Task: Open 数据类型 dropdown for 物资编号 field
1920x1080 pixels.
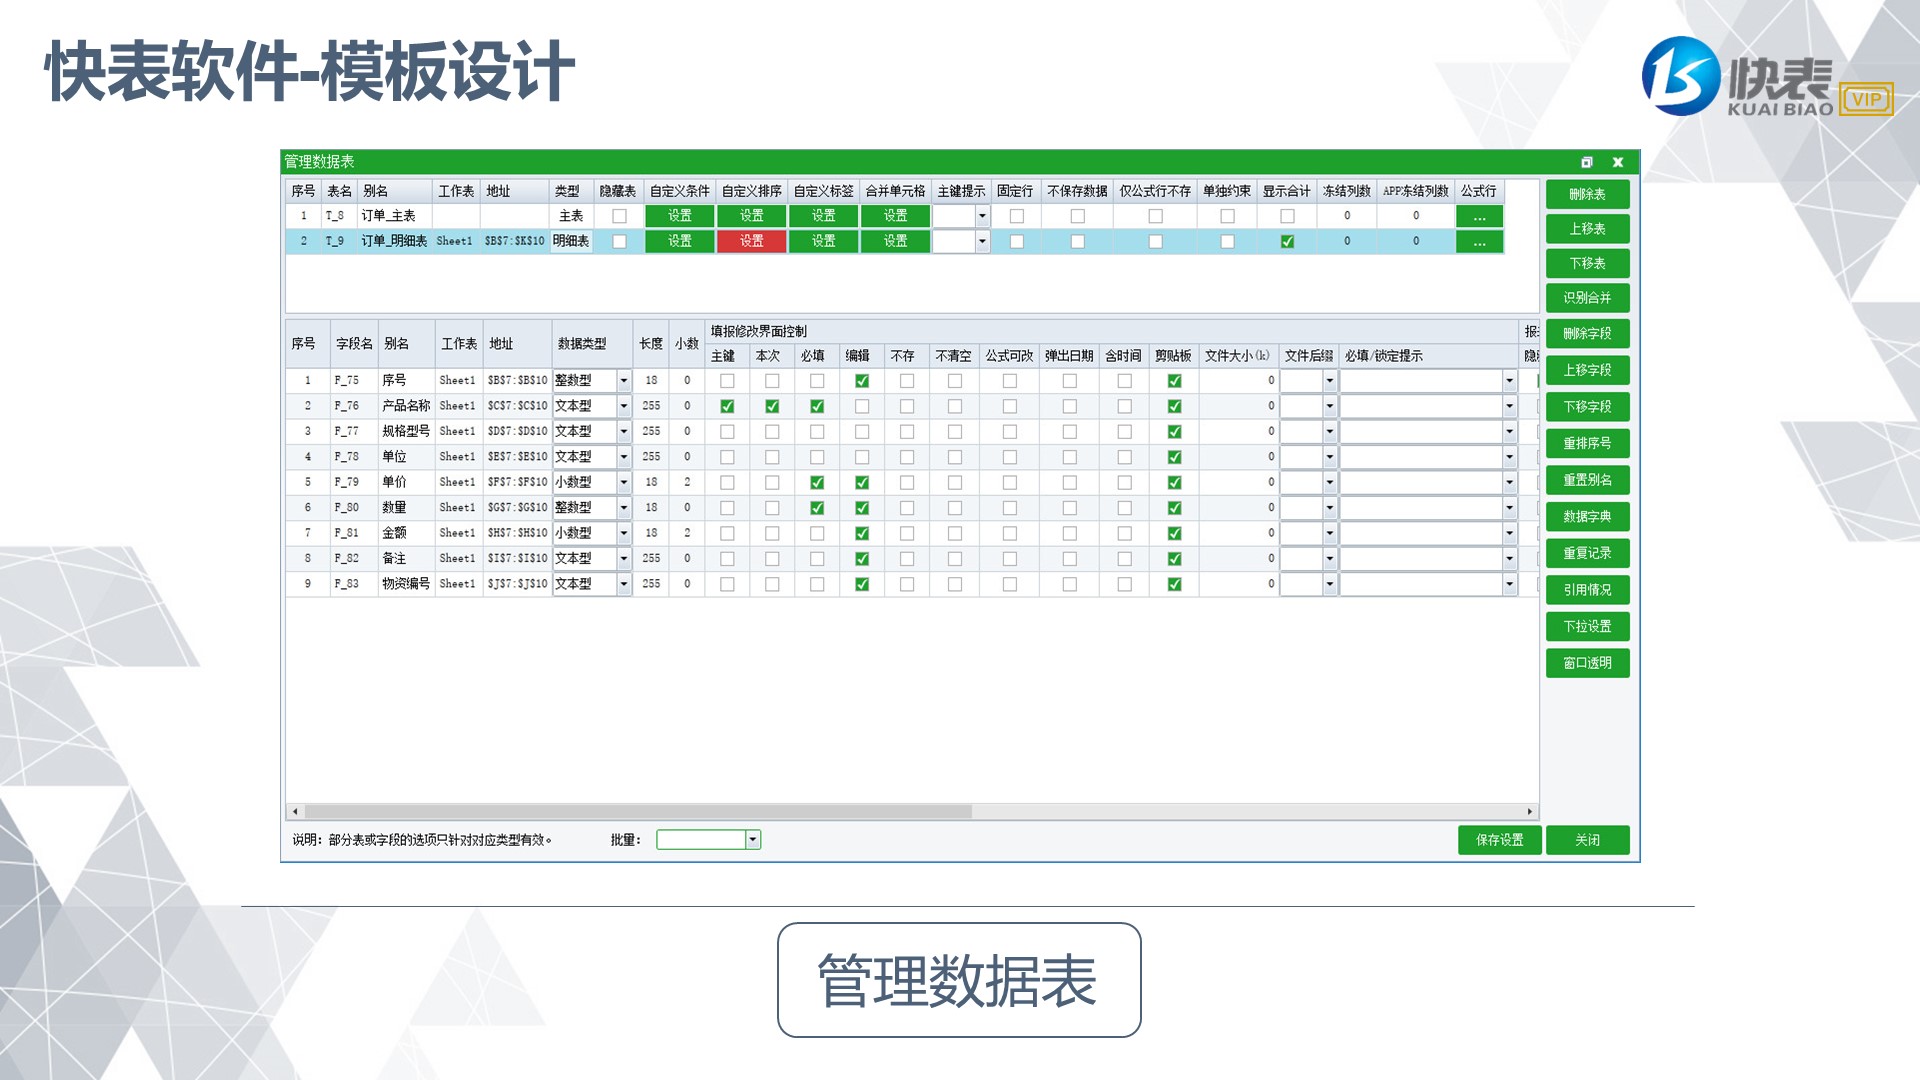Action: click(x=624, y=584)
